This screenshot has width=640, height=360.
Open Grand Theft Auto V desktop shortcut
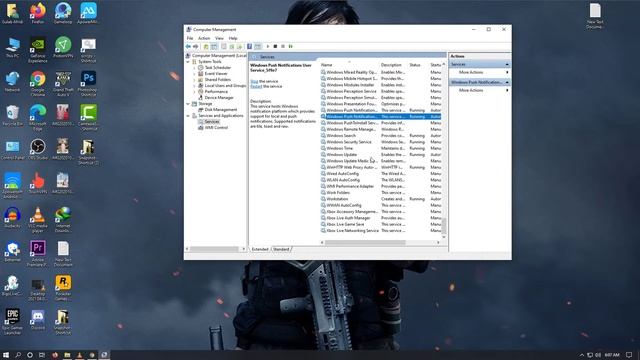[63, 84]
